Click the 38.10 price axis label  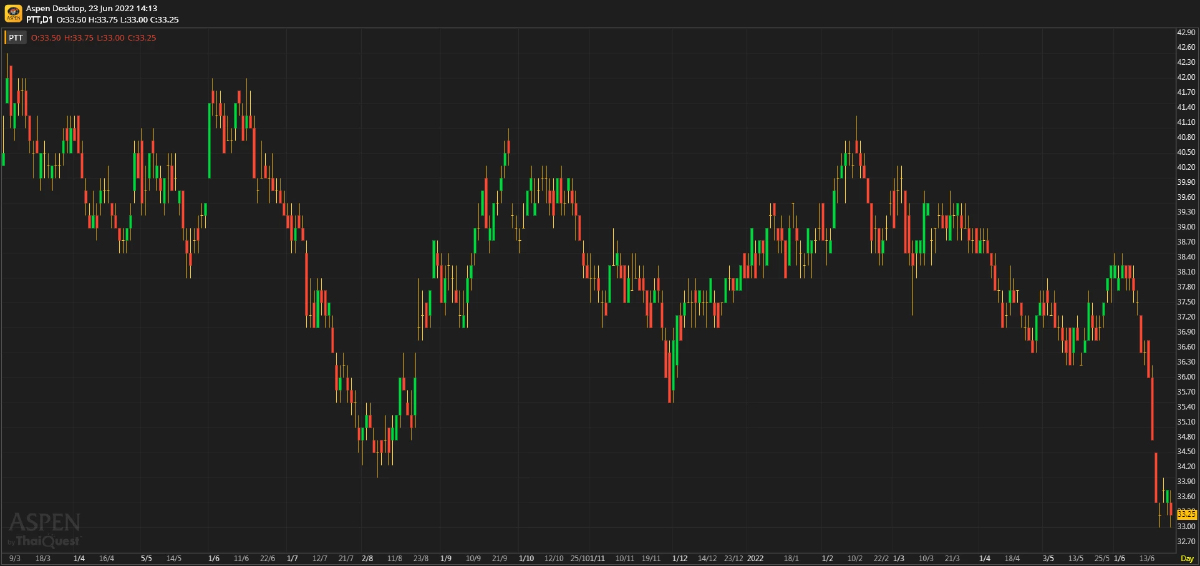point(1187,272)
